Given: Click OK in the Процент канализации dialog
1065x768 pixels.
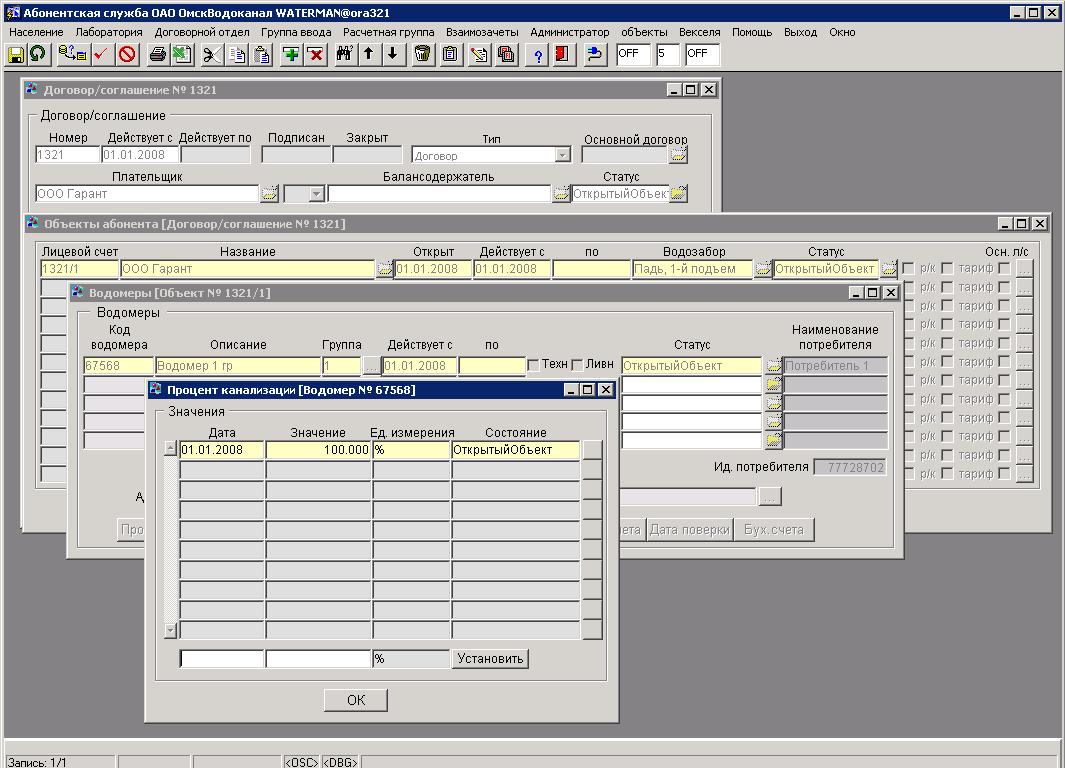Looking at the screenshot, I should click(355, 700).
